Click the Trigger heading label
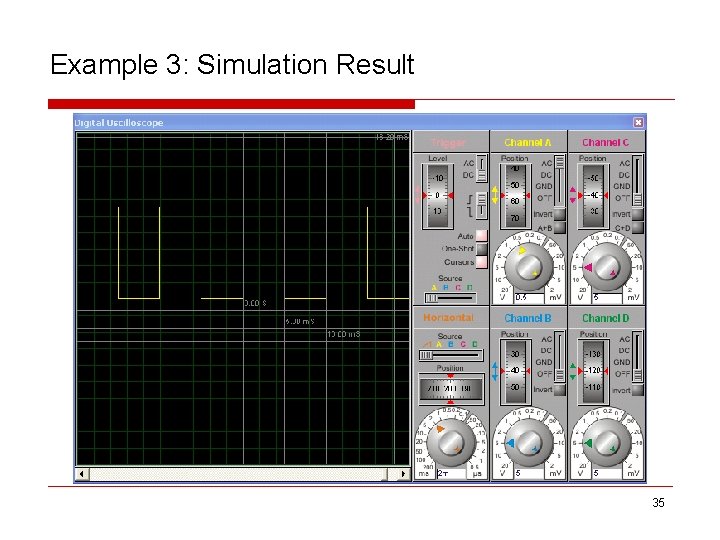 449,142
